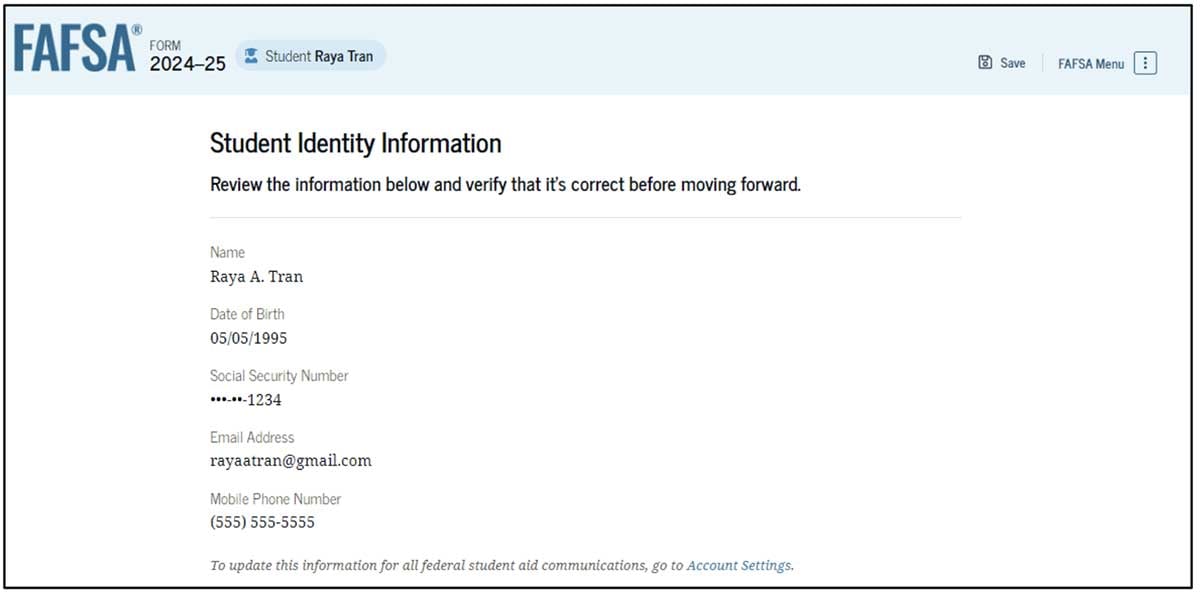This screenshot has height=596, width=1200.
Task: Click the Social Security Number label
Action: click(x=279, y=376)
